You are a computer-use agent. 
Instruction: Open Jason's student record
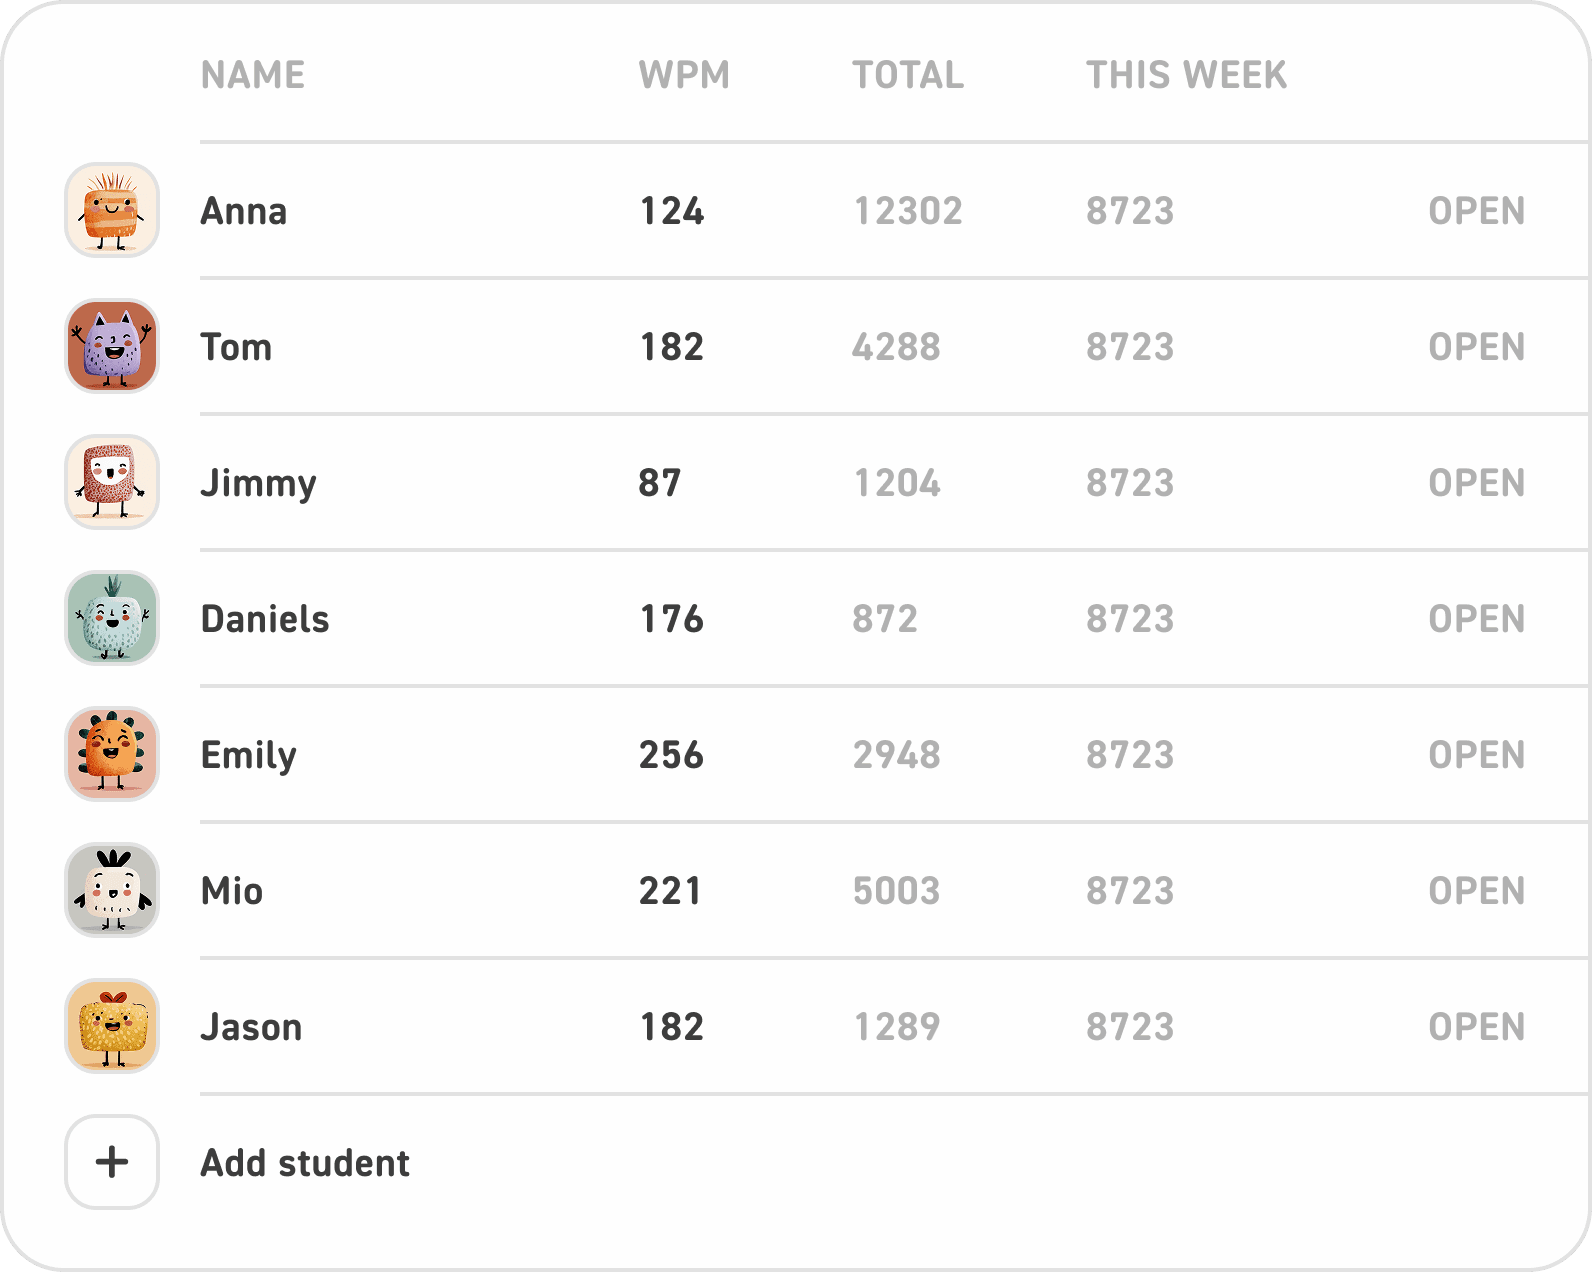click(1476, 1027)
